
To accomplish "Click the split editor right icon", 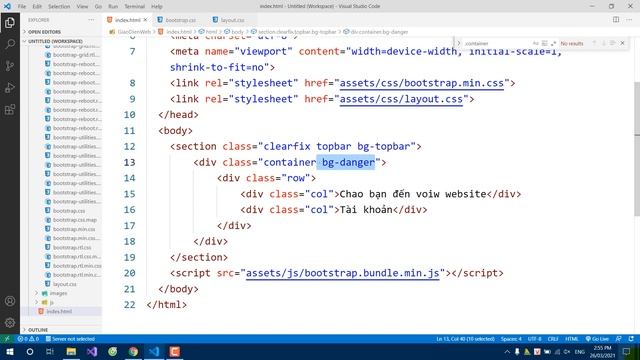I will pos(616,20).
